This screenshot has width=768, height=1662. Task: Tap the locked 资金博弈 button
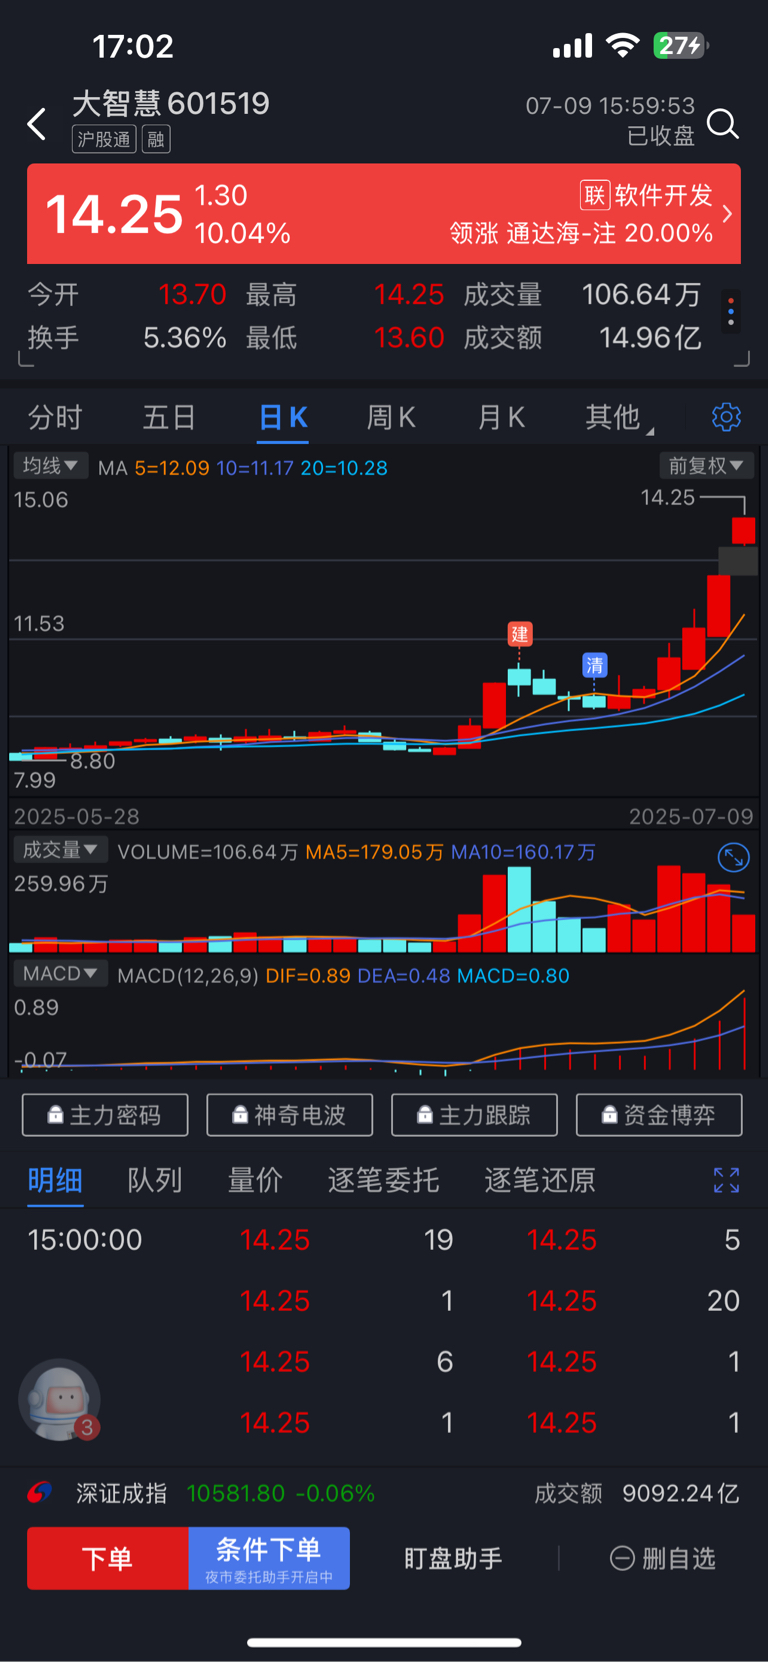point(659,1115)
